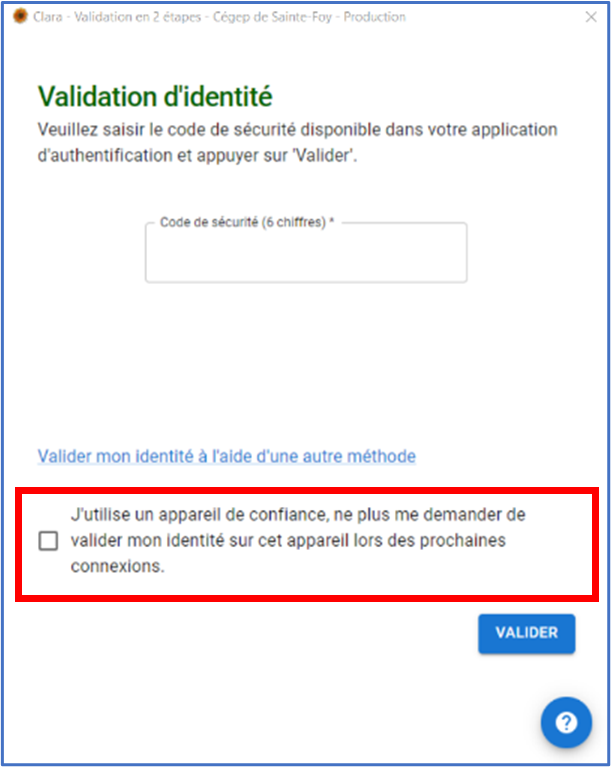Click the instruction text starting with "Veuillez saisir"
Image resolution: width=611 pixels, height=767 pixels.
pyautogui.click(x=297, y=131)
